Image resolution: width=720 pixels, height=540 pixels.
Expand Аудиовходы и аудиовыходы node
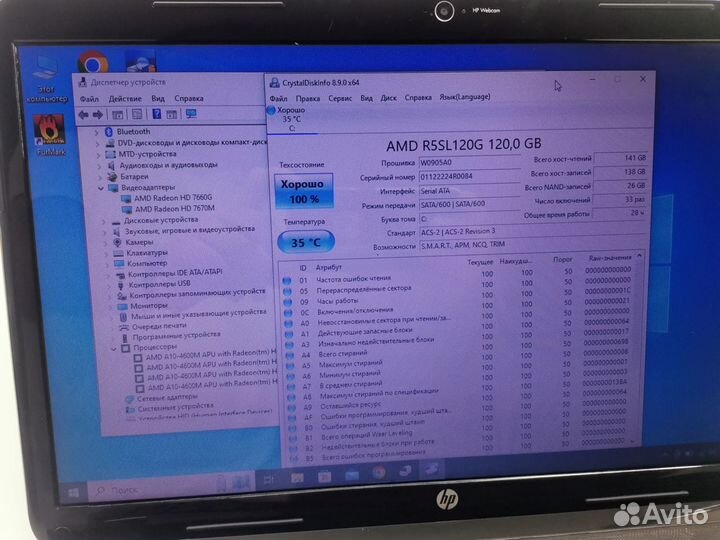click(99, 166)
